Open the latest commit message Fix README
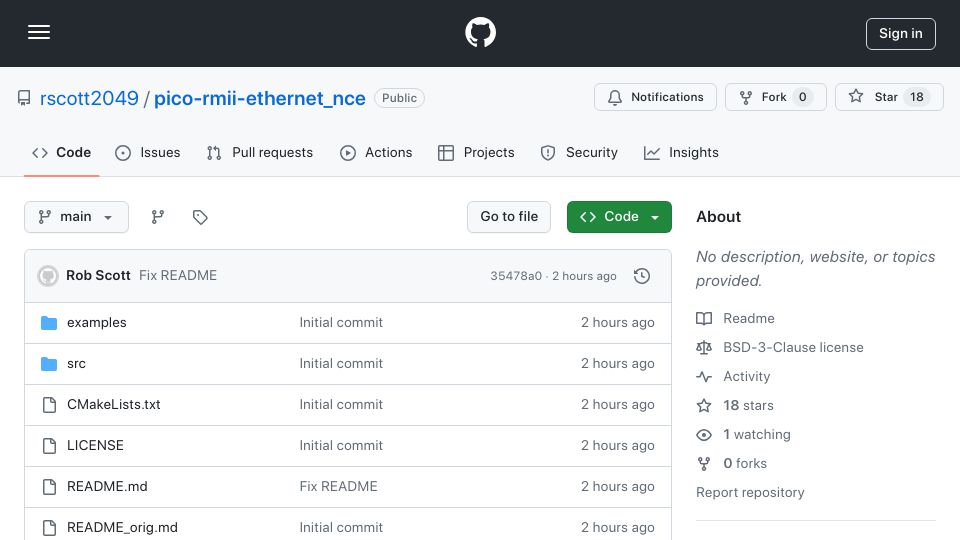This screenshot has width=960, height=540. pyautogui.click(x=178, y=276)
